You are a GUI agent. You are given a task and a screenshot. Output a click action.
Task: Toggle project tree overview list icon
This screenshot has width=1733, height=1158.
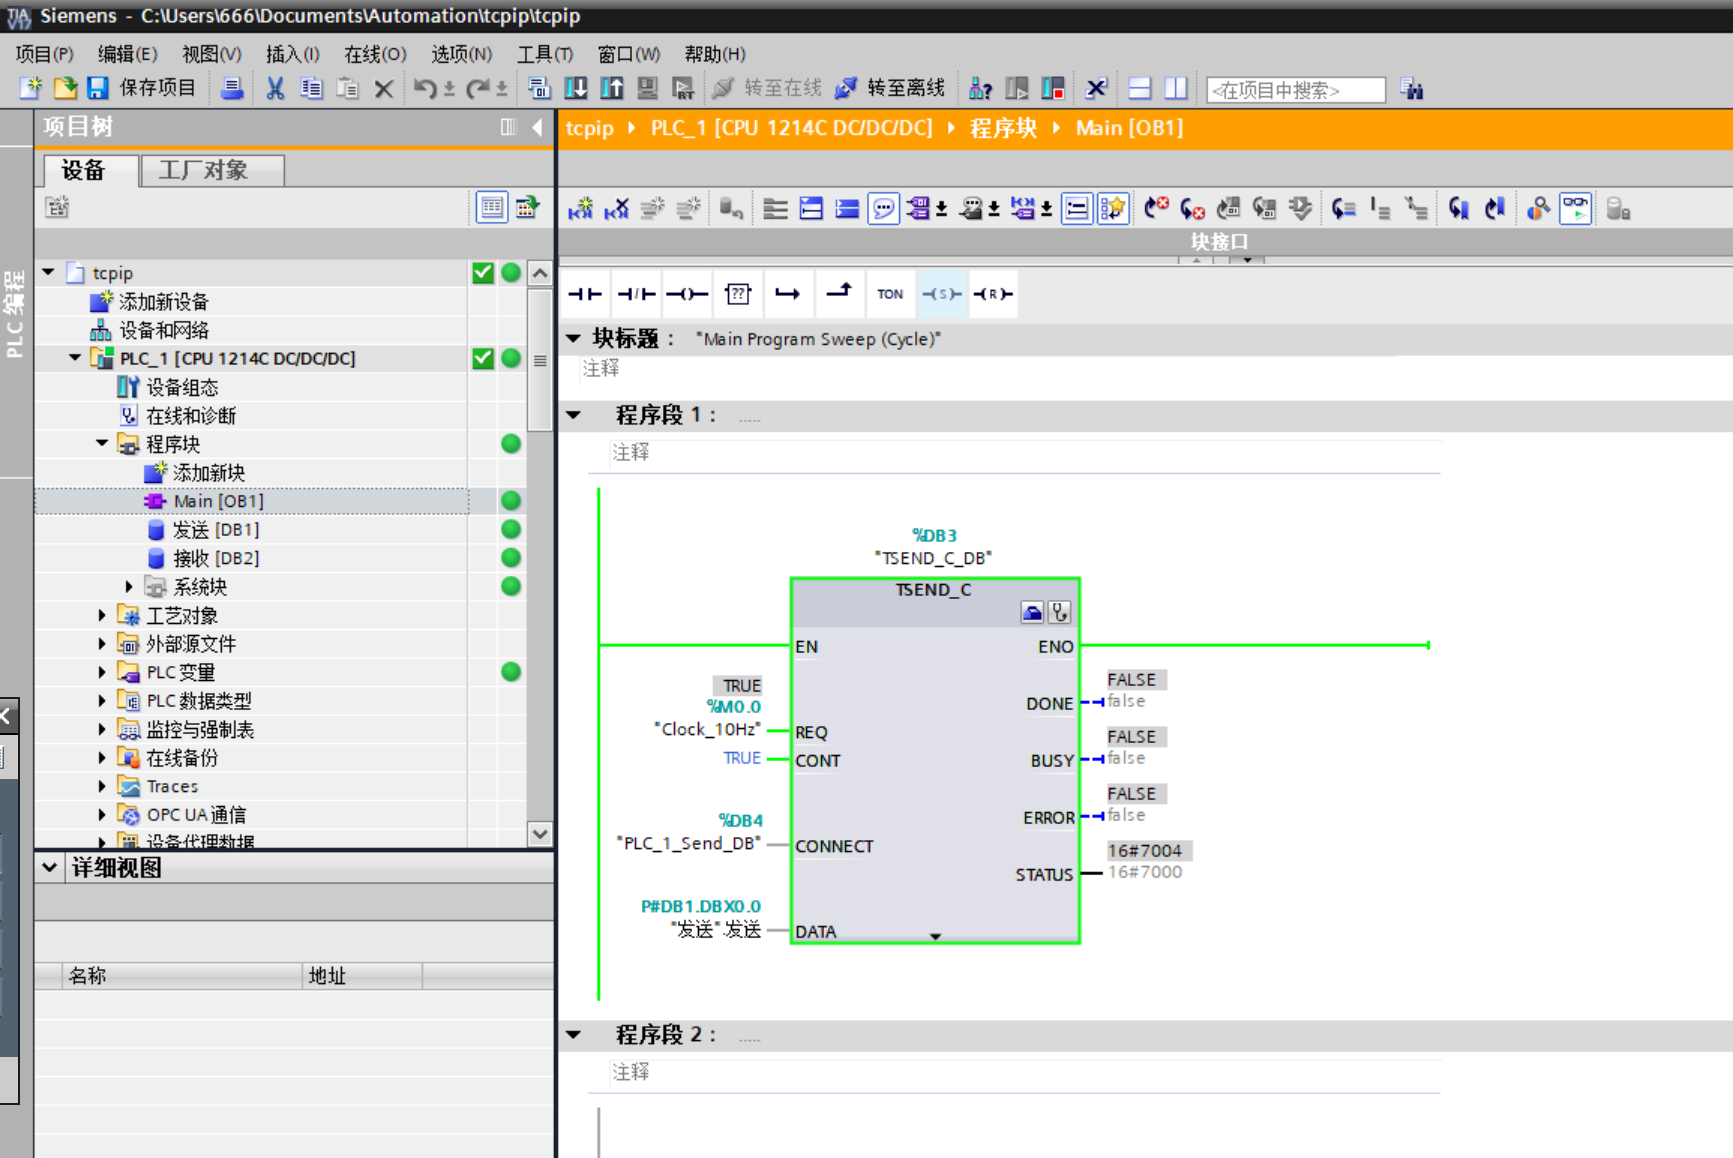pos(492,207)
